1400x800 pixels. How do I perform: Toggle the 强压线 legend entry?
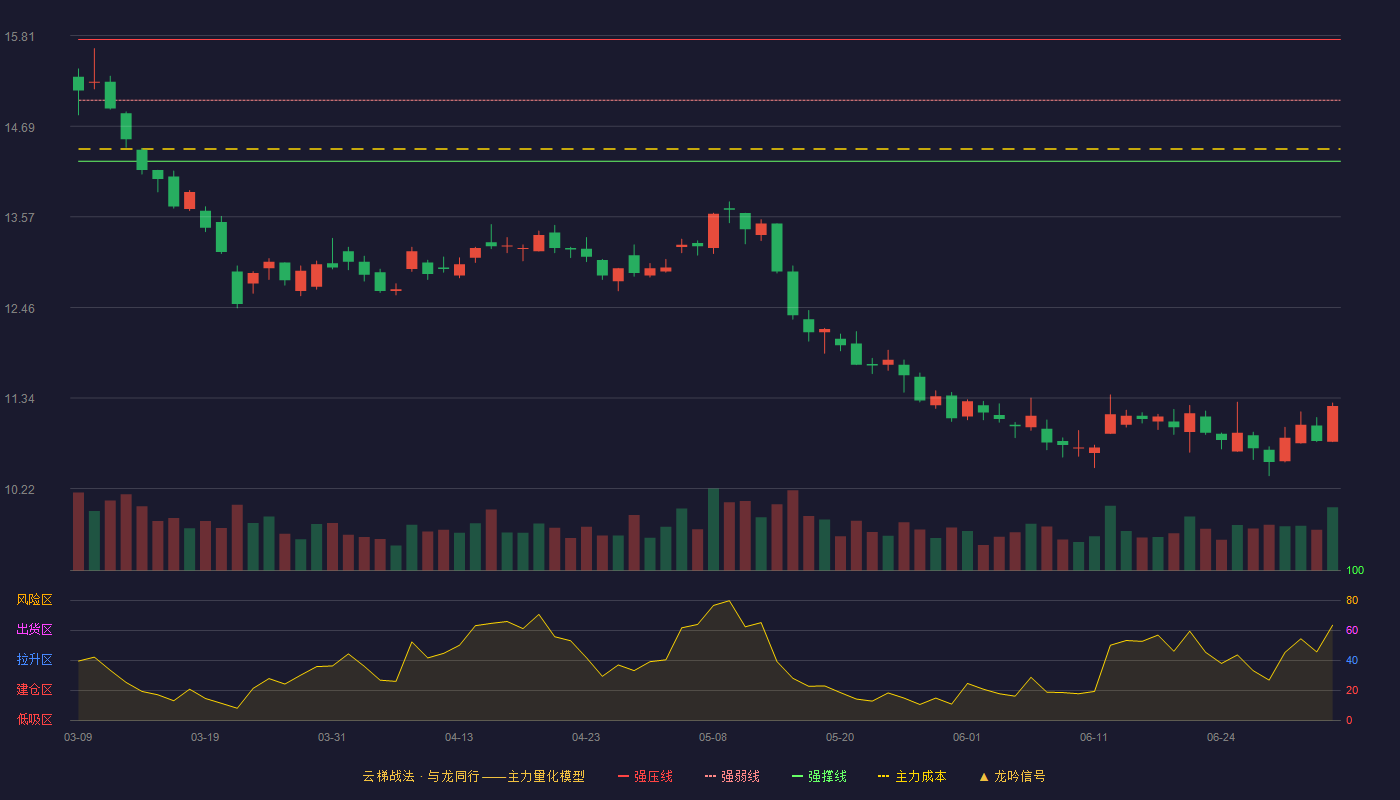[x=645, y=776]
